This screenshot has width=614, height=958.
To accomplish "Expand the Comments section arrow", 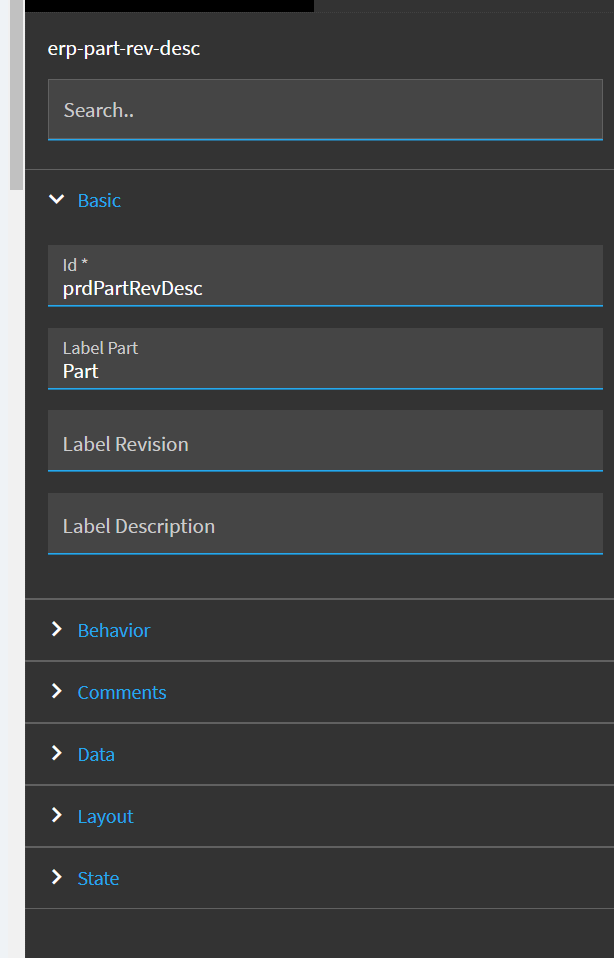I will (x=56, y=691).
